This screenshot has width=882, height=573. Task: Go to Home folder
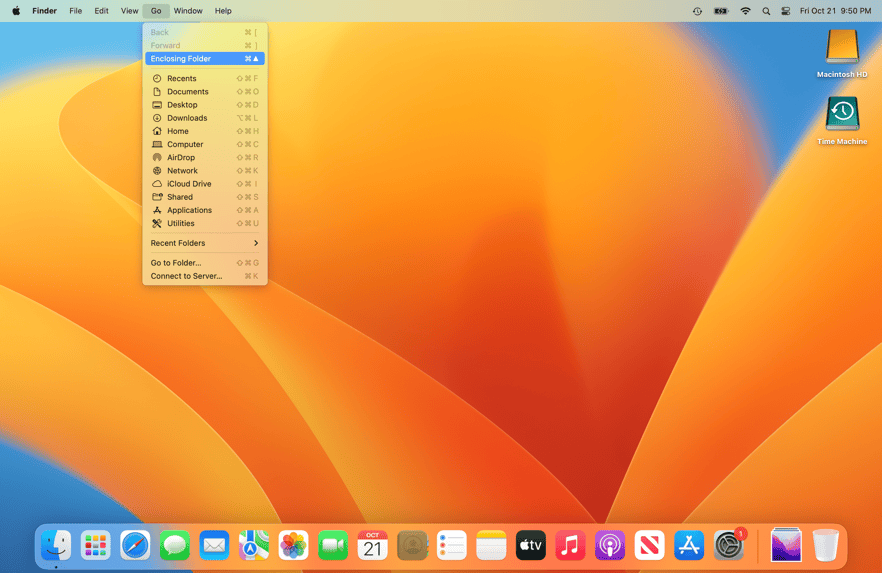coord(205,131)
